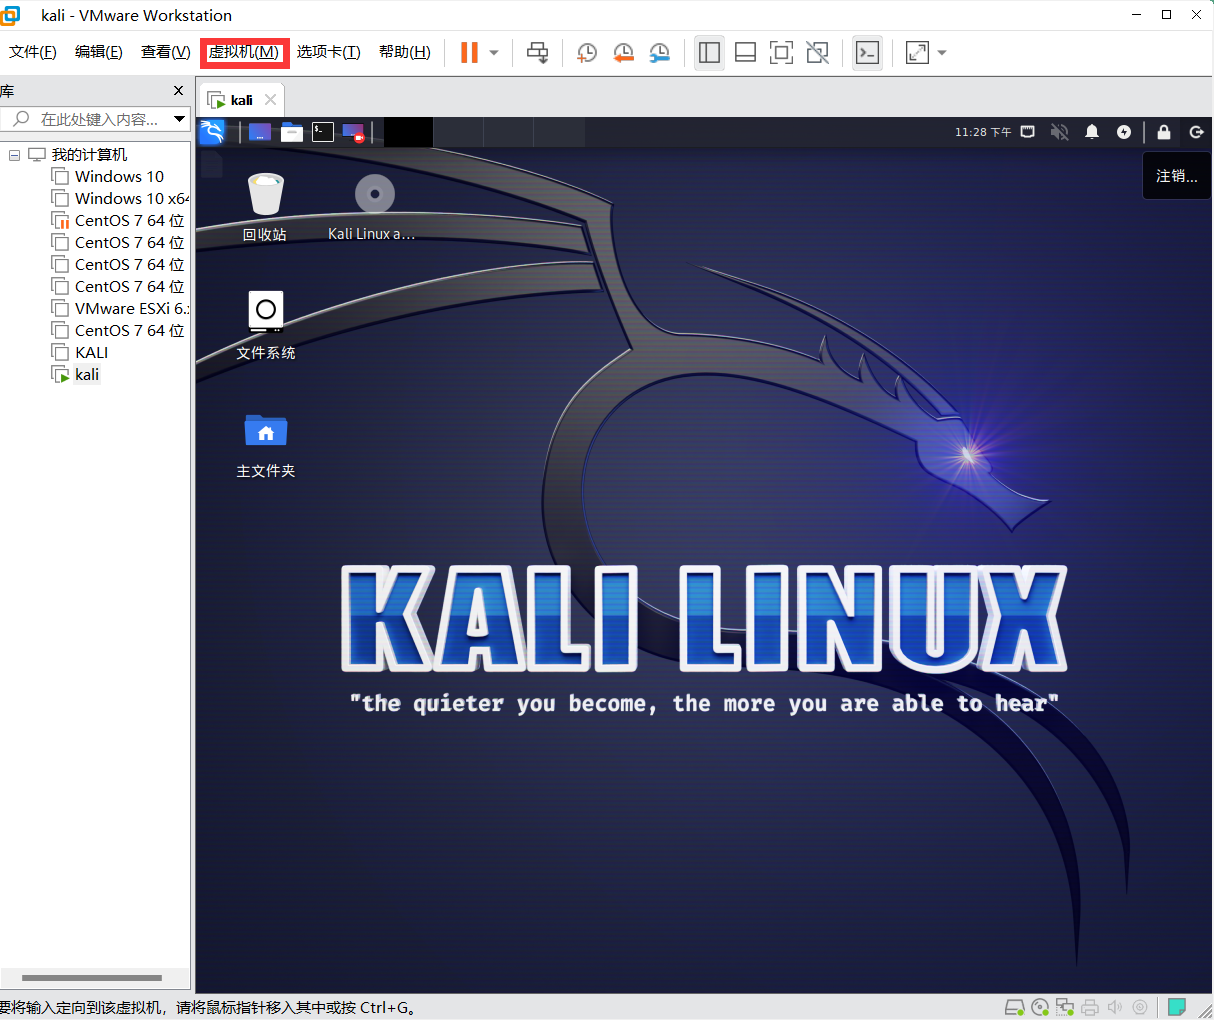Open the Kali Linux disc desktop icon
Image resolution: width=1214 pixels, height=1020 pixels.
pyautogui.click(x=372, y=207)
